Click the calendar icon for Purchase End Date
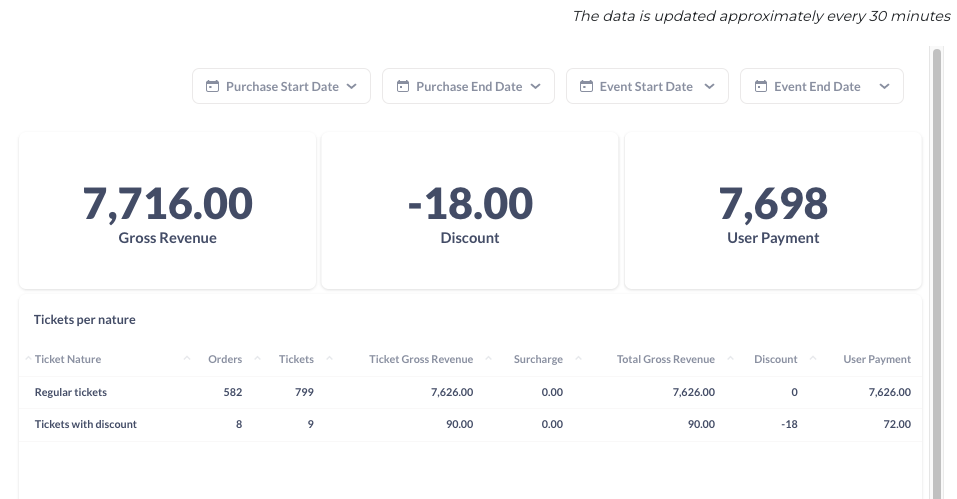The height and width of the screenshot is (499, 957). 403,86
